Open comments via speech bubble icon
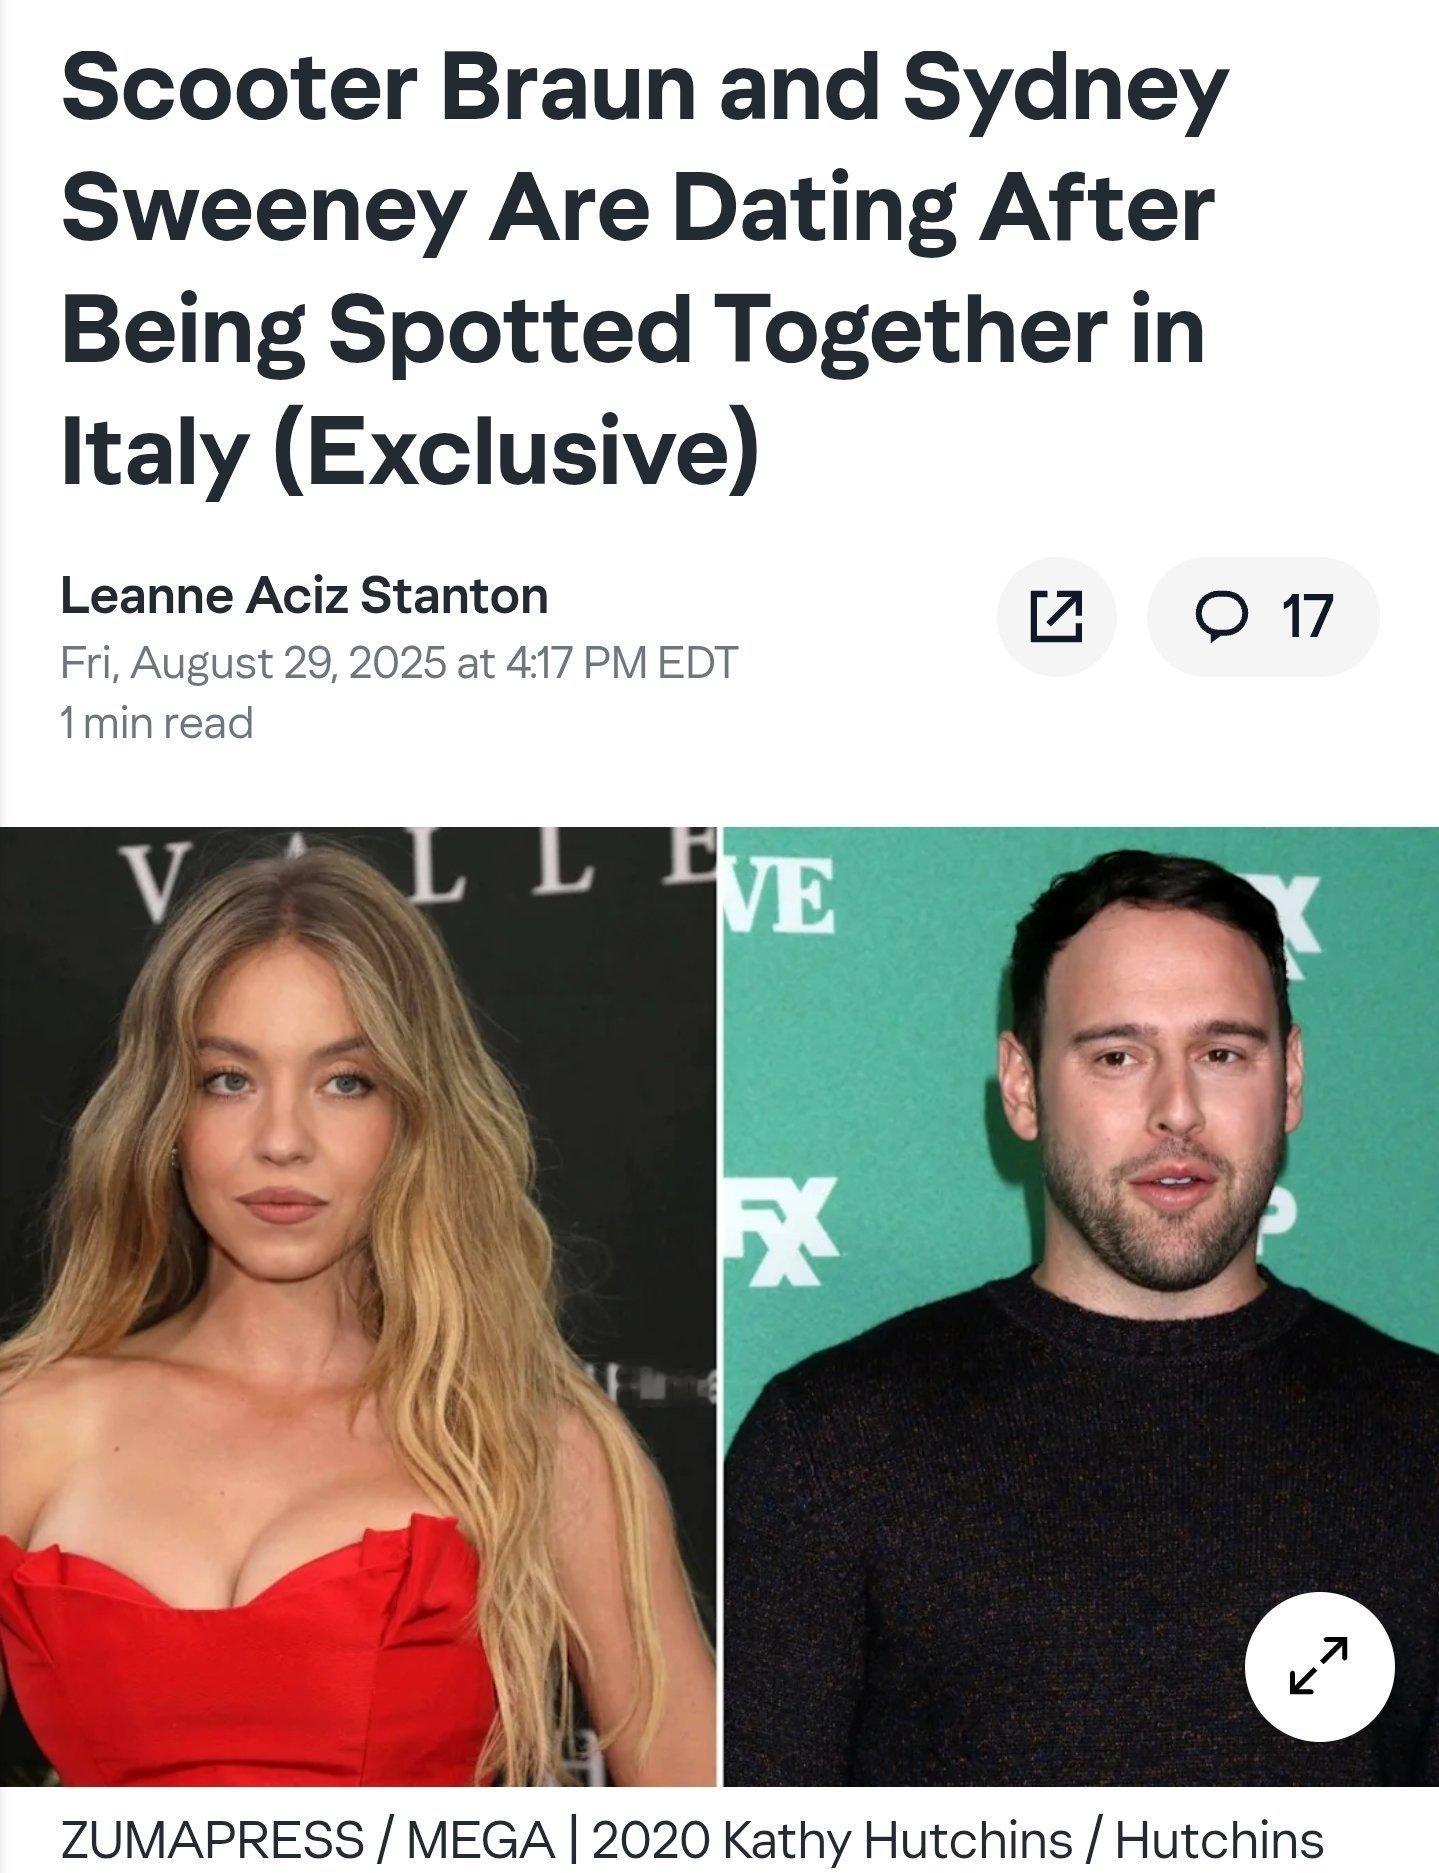This screenshot has height=1873, width=1439. [1221, 616]
